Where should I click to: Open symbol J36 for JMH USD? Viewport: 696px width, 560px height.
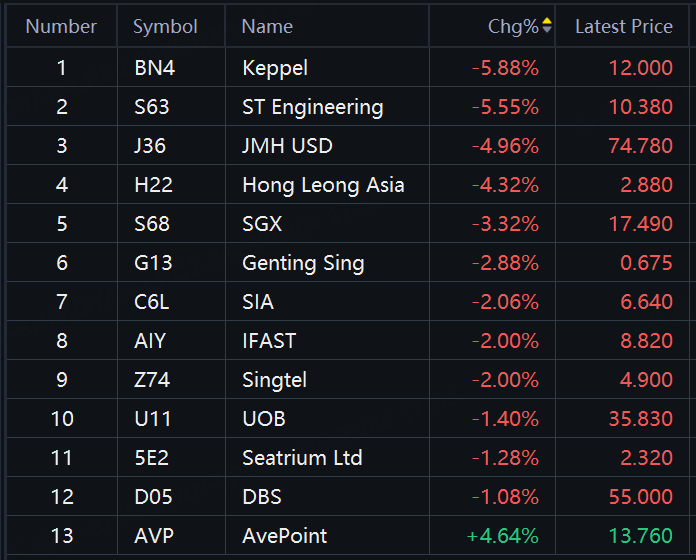click(x=150, y=146)
